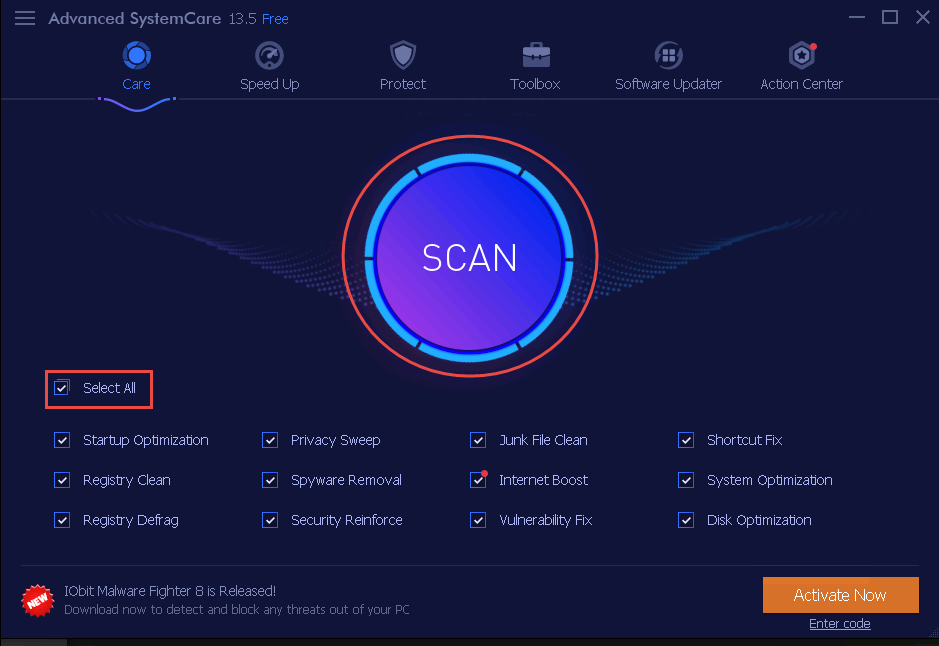The image size is (939, 646).
Task: Click the blue Free edition label
Action: pos(275,19)
